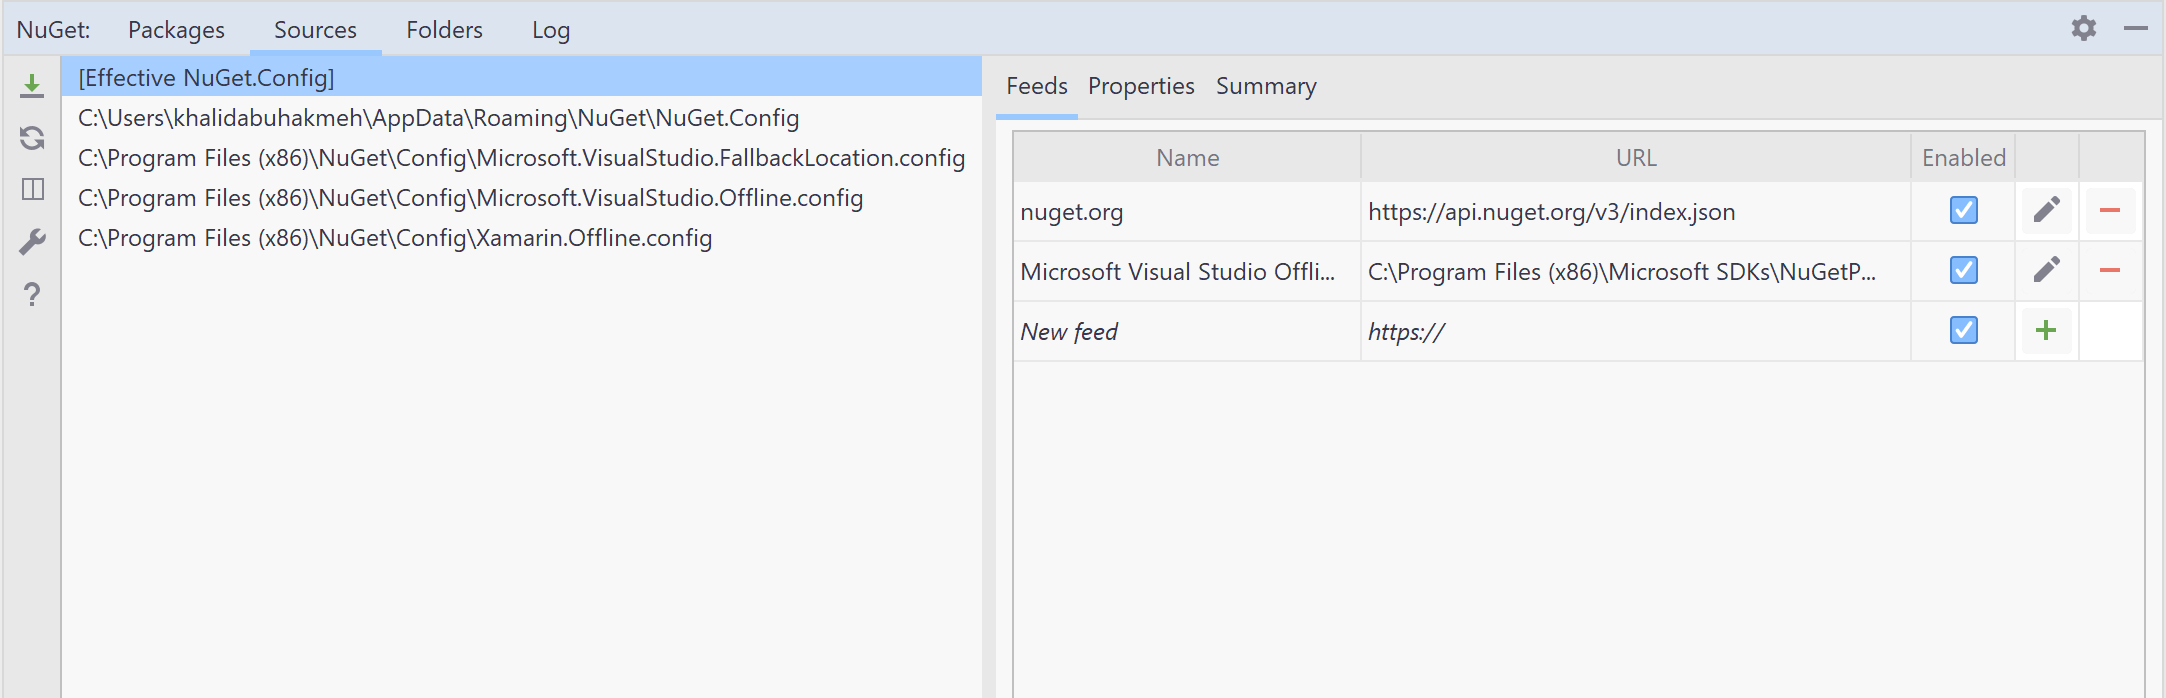Screen dimensions: 2166x698
Task: Delete the Microsoft Visual Studio Offline feed
Action: click(2110, 270)
